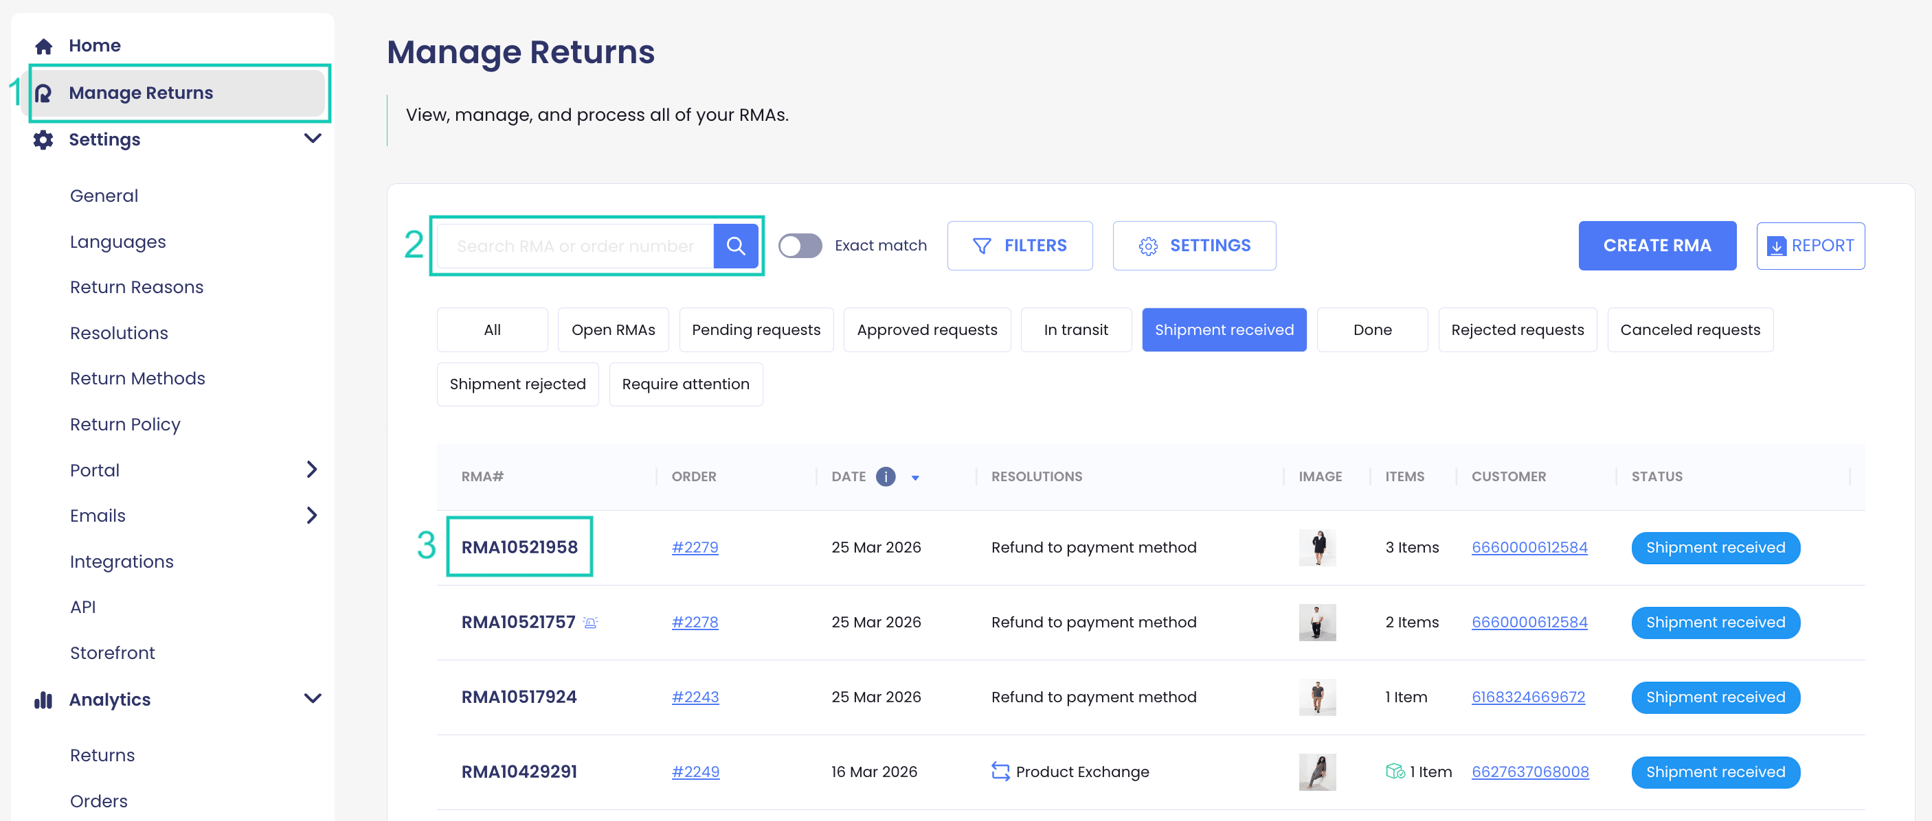The height and width of the screenshot is (821, 1932).
Task: Click the Home house icon
Action: [43, 46]
